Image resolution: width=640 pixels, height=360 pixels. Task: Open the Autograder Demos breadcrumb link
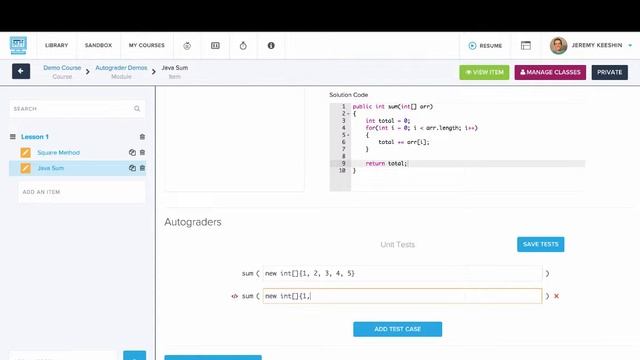(x=121, y=68)
